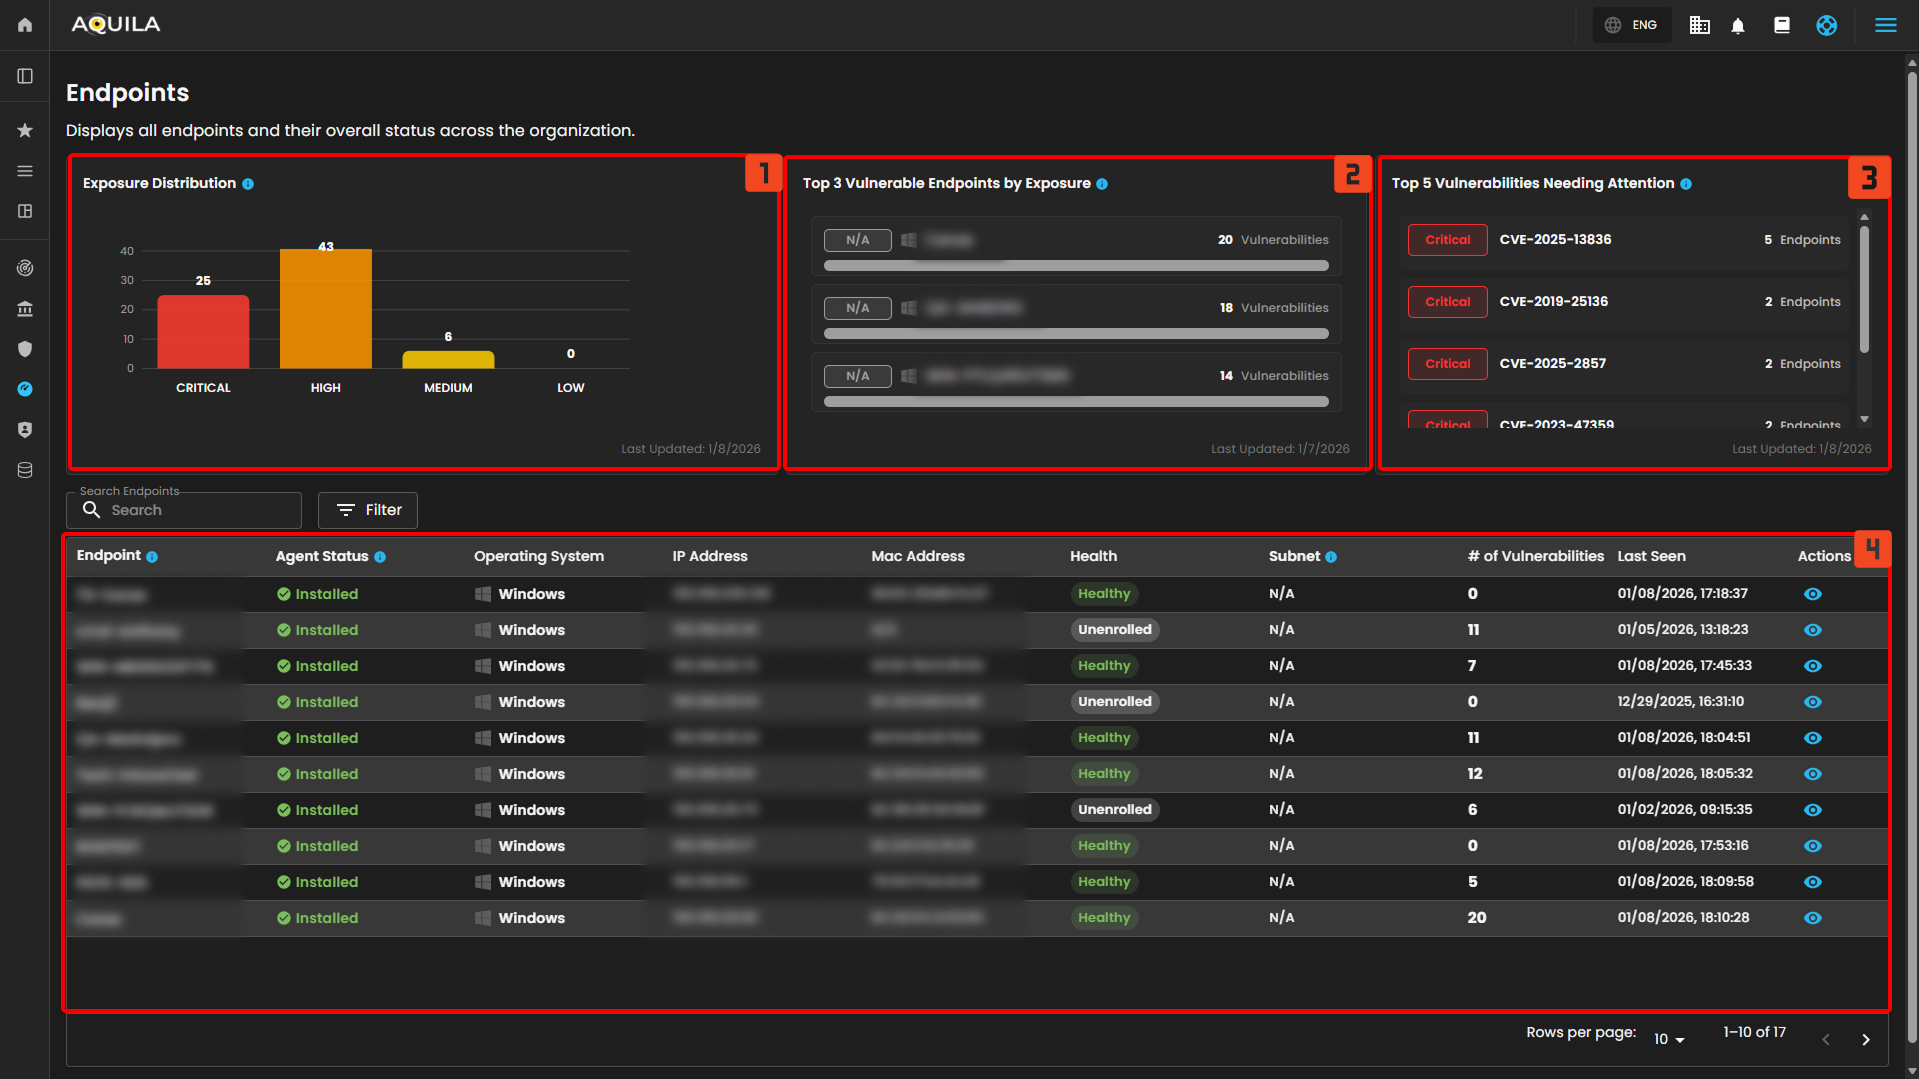Click the eye icon for the first table row
This screenshot has height=1079, width=1919.
pos(1812,594)
